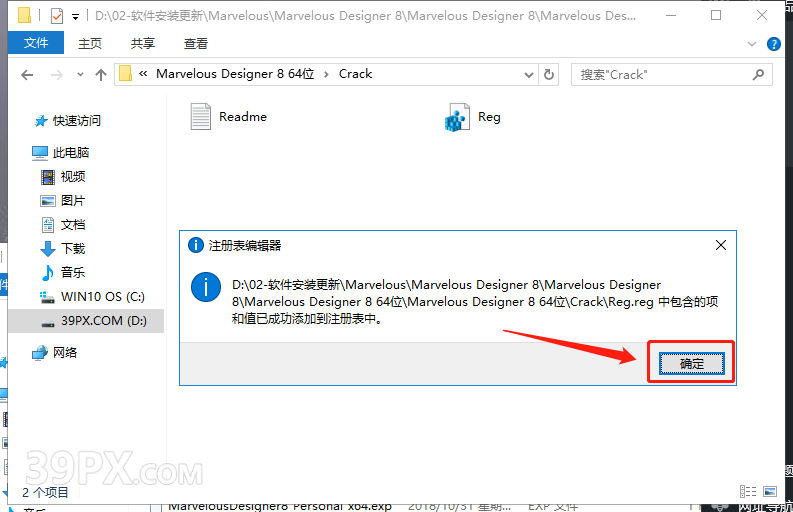Image resolution: width=793 pixels, height=512 pixels.
Task: Select the Readme text file
Action: point(229,116)
